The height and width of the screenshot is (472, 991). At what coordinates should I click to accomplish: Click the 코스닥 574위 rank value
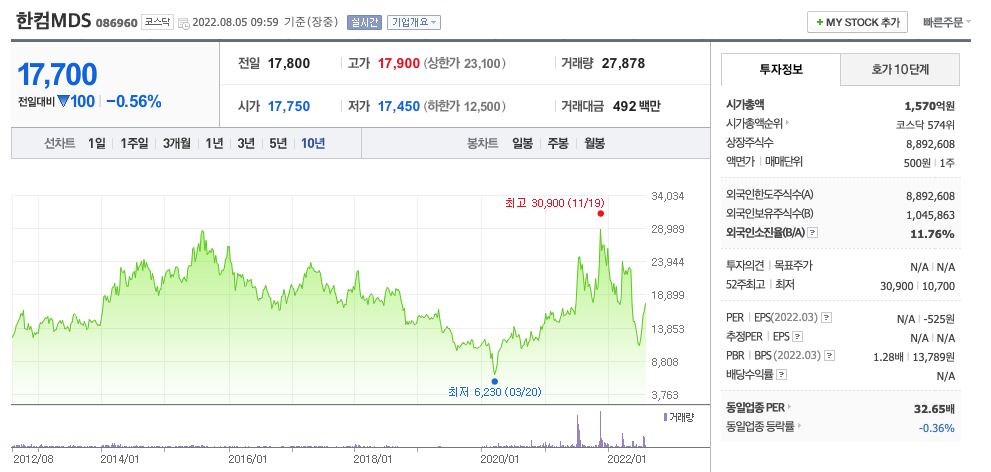pos(925,124)
